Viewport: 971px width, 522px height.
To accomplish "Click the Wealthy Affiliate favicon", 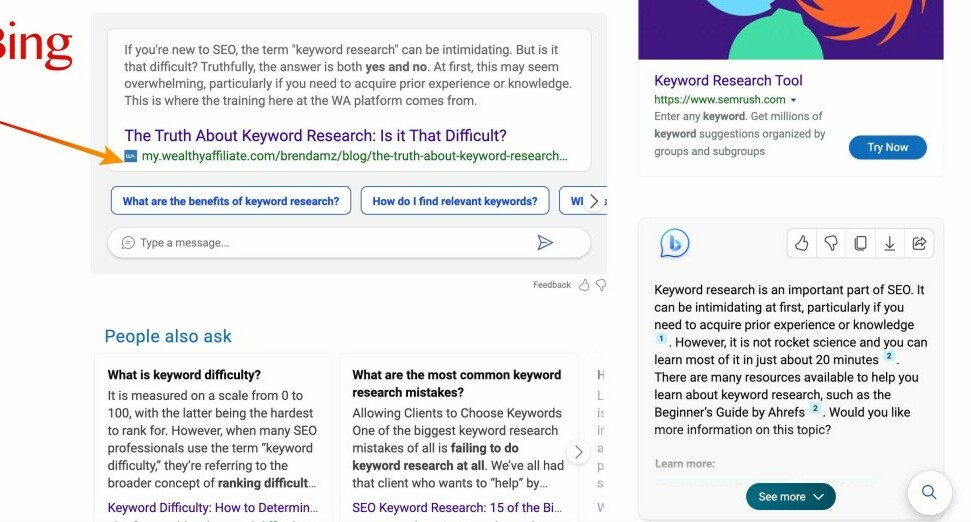I will pos(131,156).
